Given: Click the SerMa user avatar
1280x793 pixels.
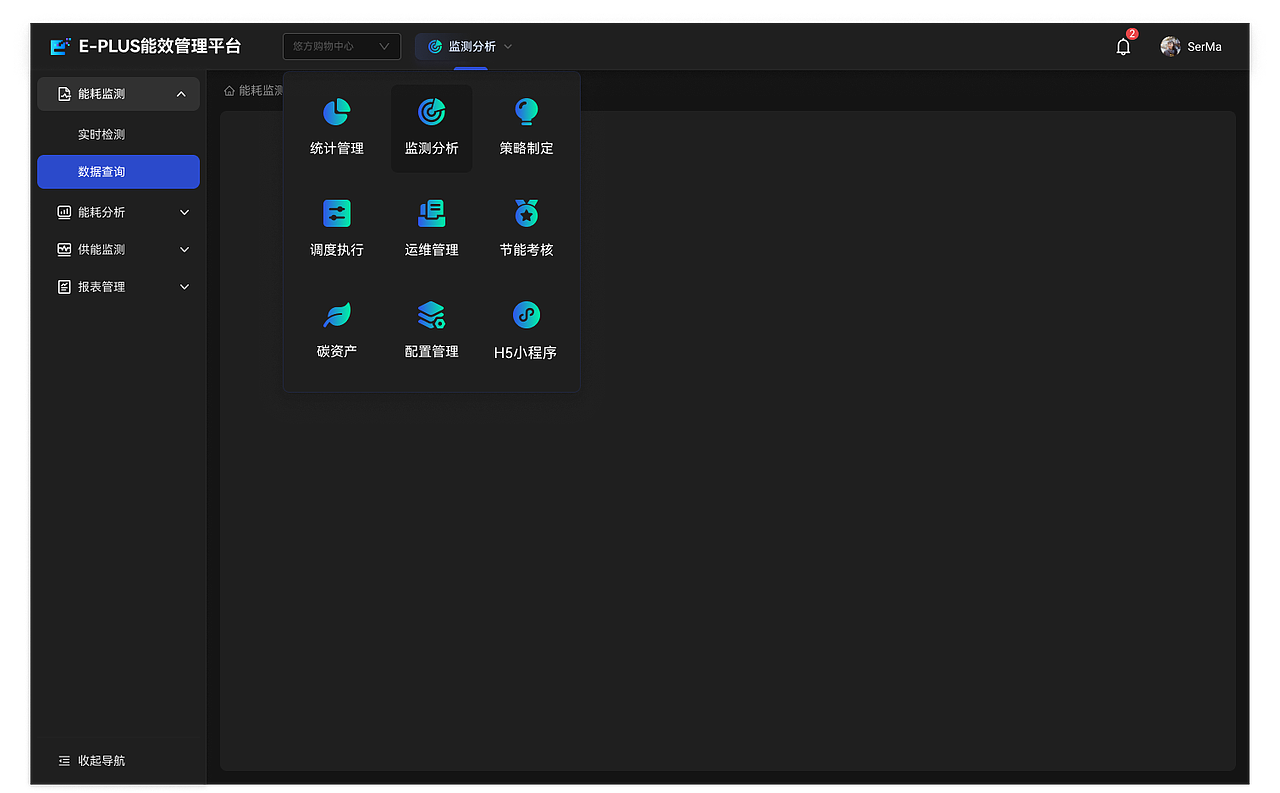Looking at the screenshot, I should tap(1170, 46).
